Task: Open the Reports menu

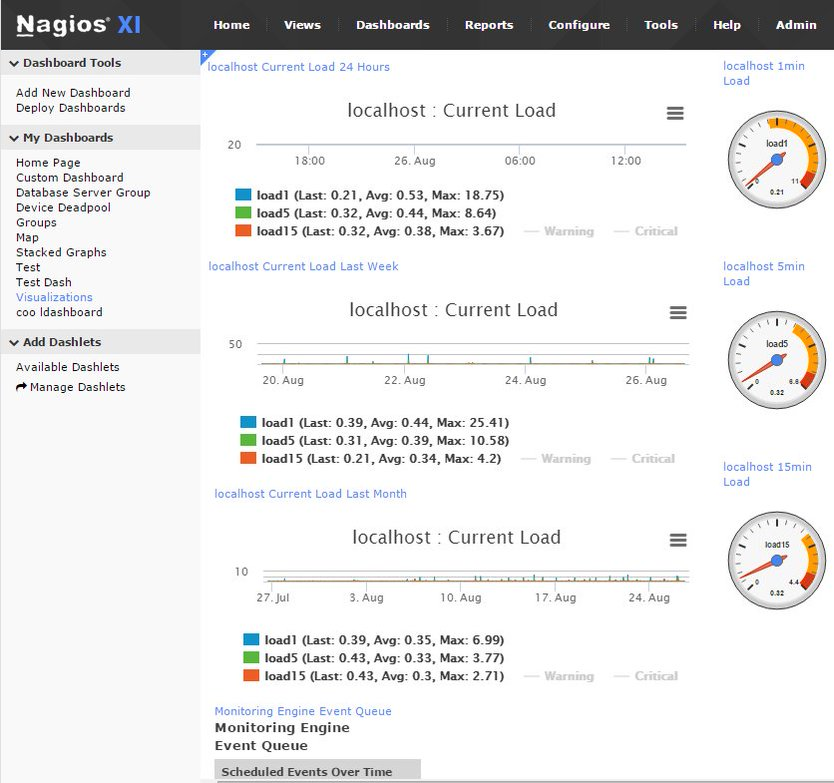Action: coord(489,25)
